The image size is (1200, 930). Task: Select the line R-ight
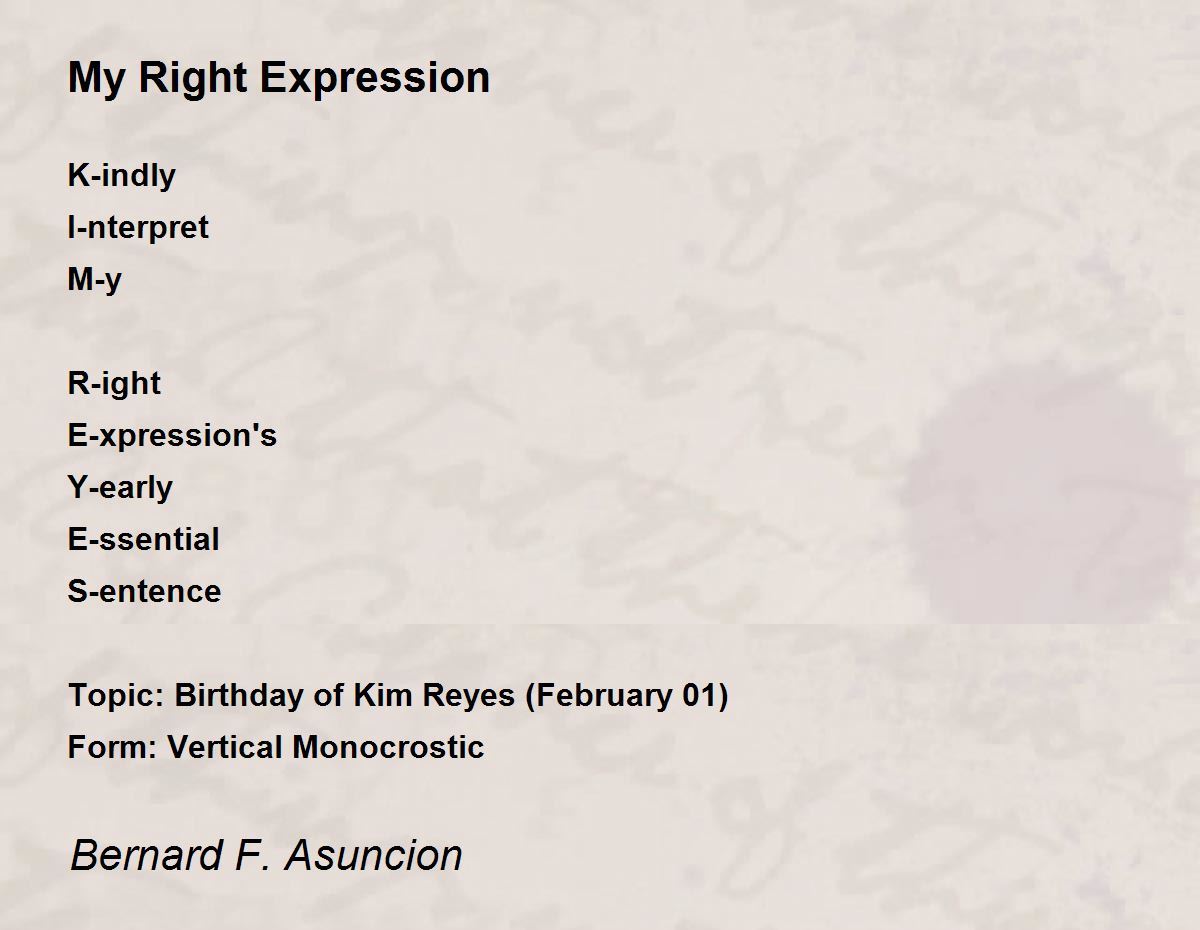tap(114, 383)
